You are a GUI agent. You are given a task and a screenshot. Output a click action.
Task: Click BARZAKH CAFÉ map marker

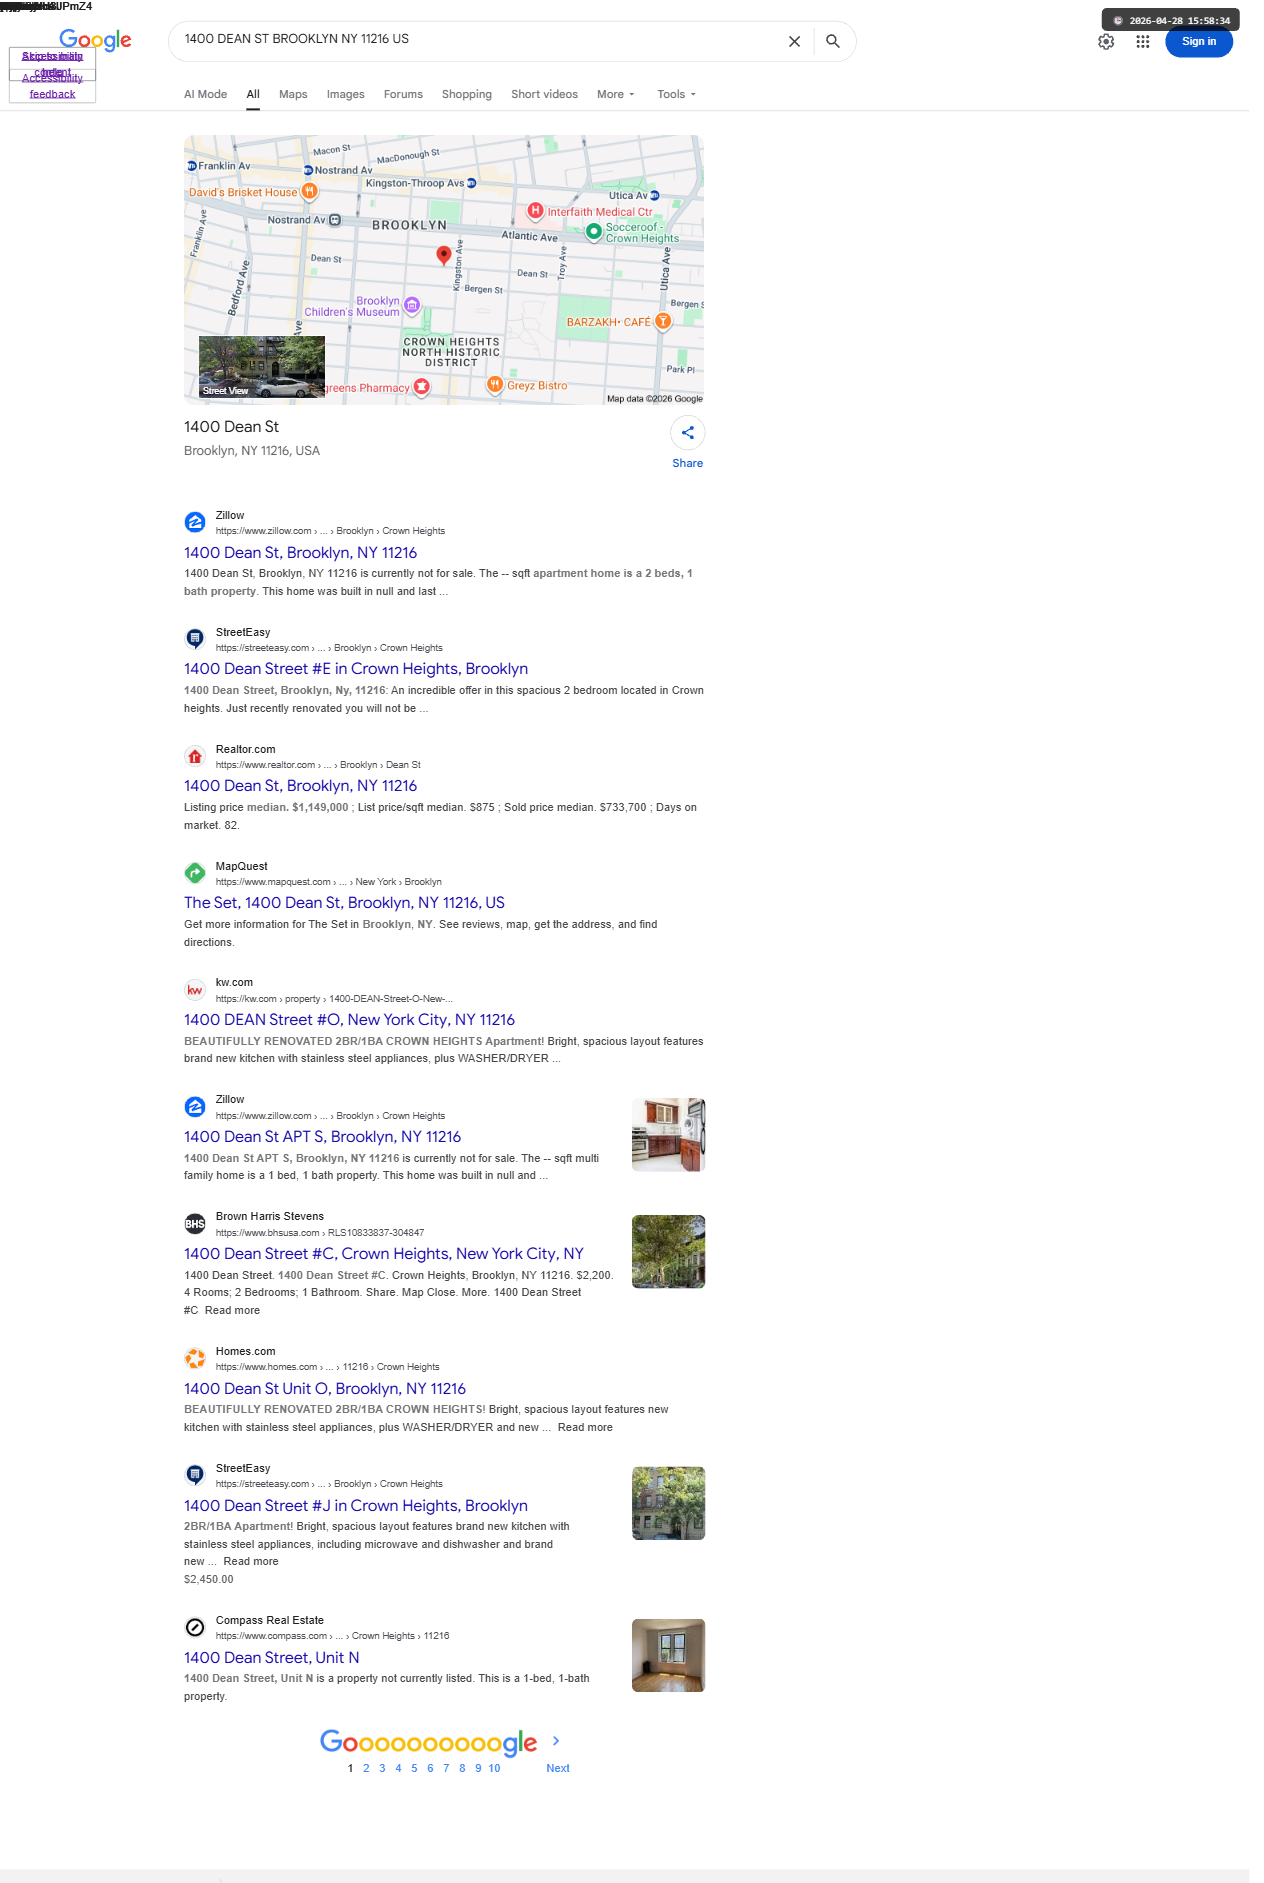pyautogui.click(x=662, y=321)
